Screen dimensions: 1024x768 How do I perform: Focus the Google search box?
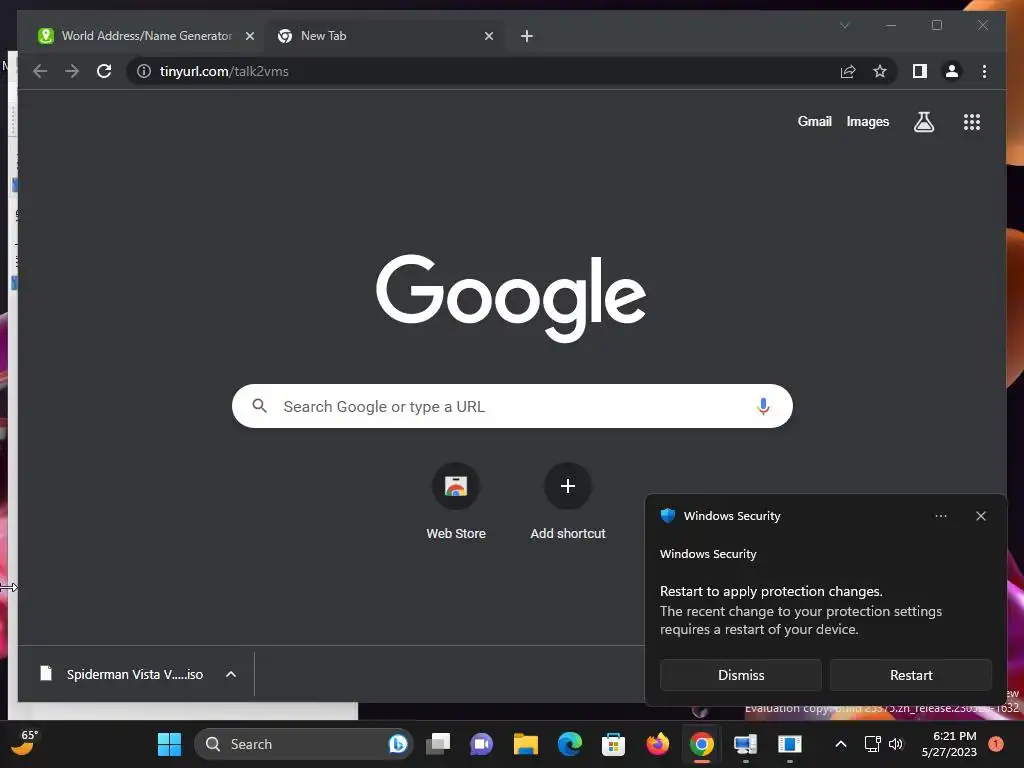point(512,406)
